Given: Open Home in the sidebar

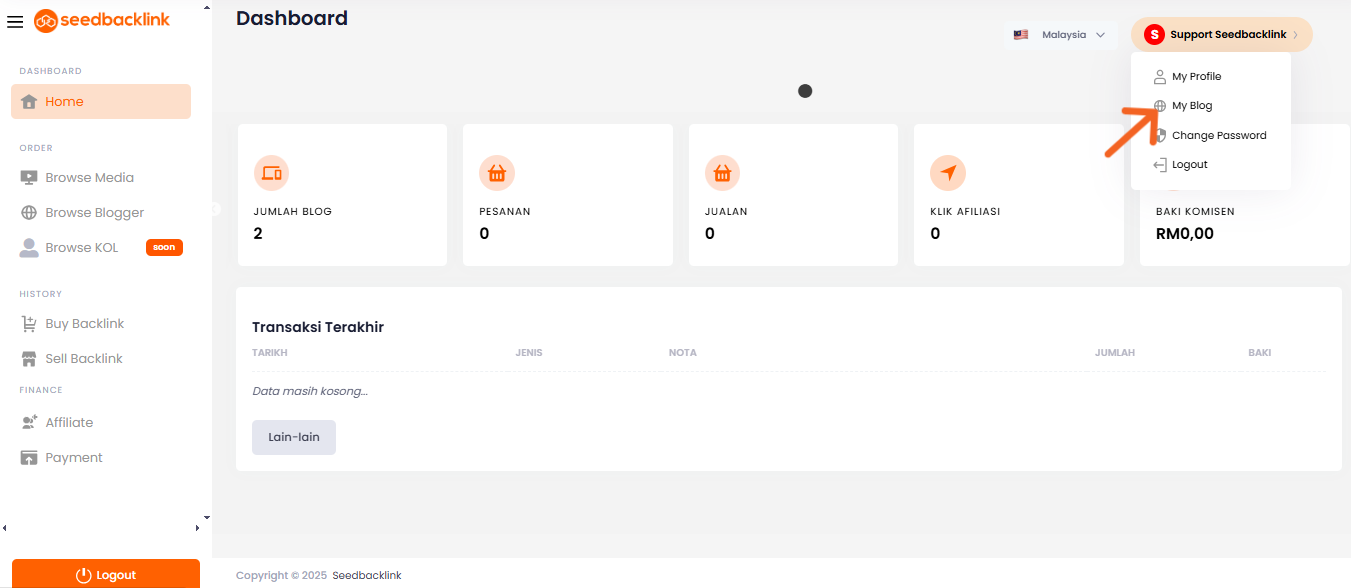Looking at the screenshot, I should [100, 102].
